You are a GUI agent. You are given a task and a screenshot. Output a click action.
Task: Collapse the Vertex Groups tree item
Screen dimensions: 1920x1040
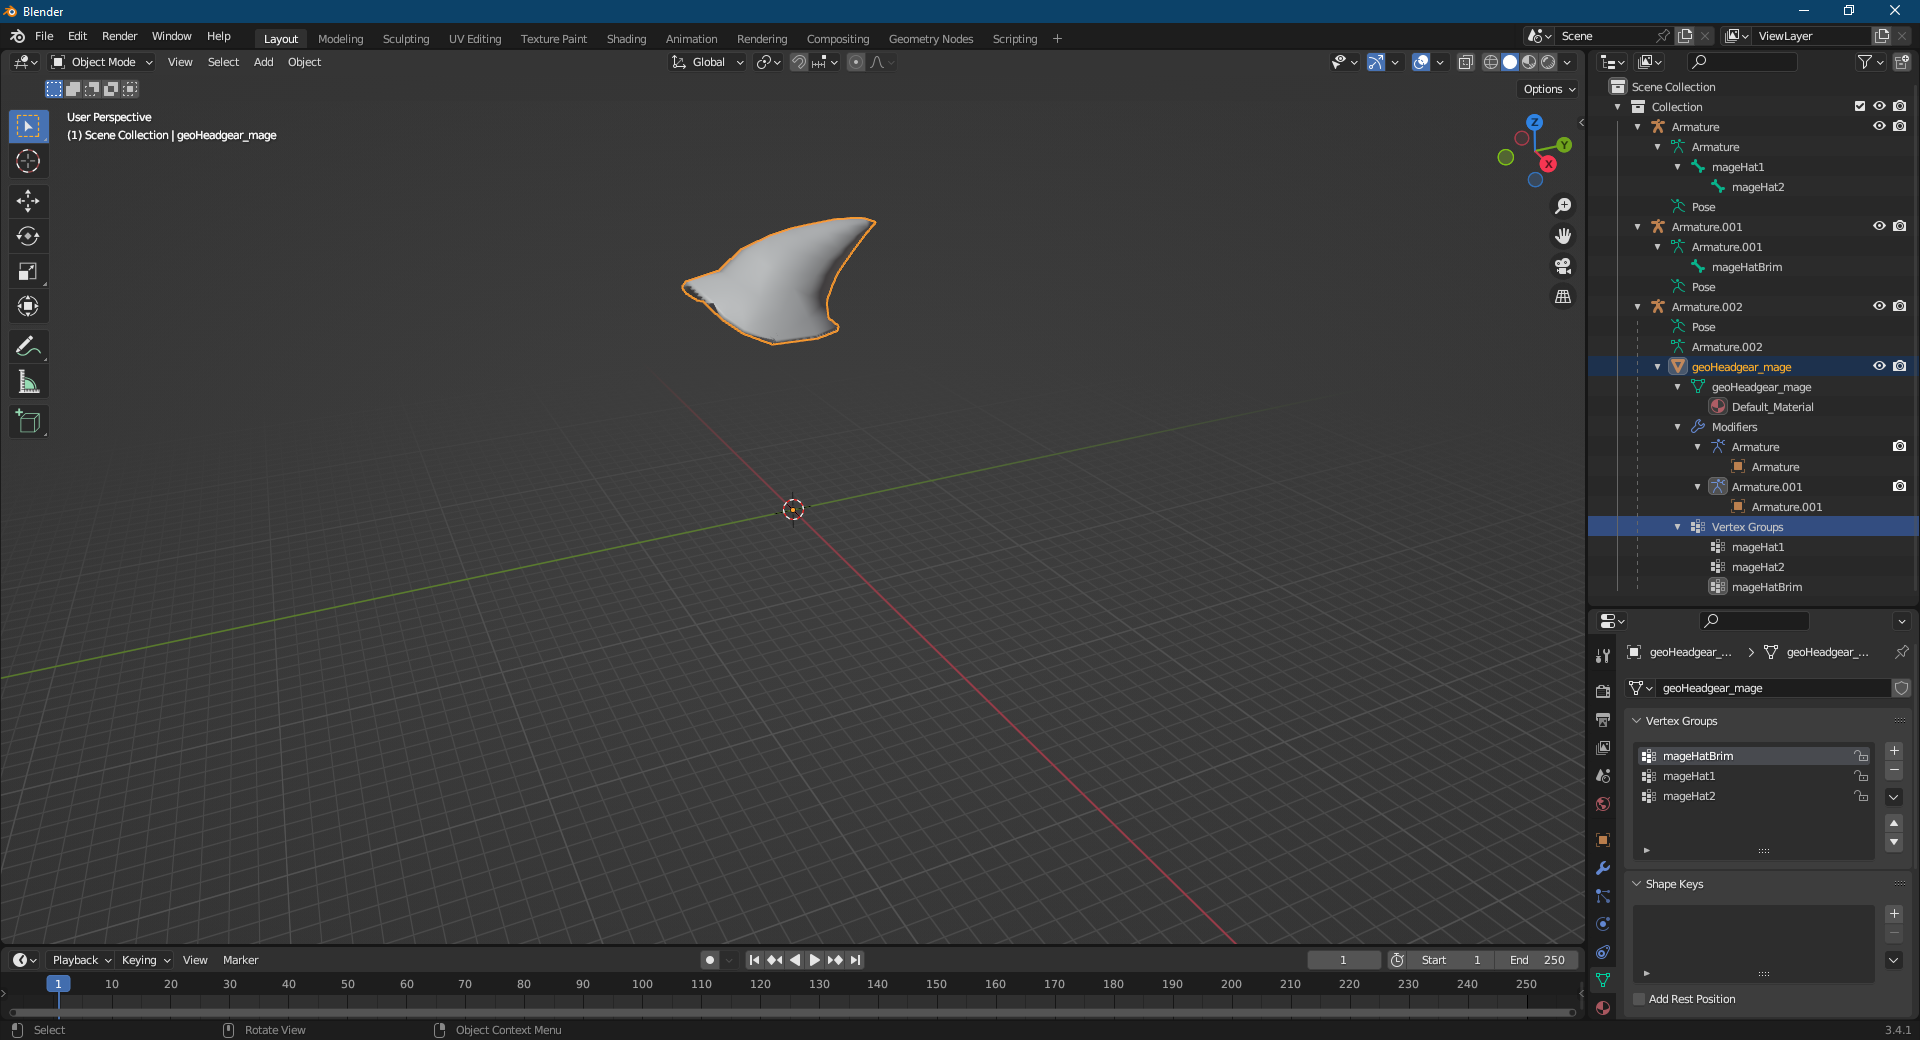[x=1678, y=527]
